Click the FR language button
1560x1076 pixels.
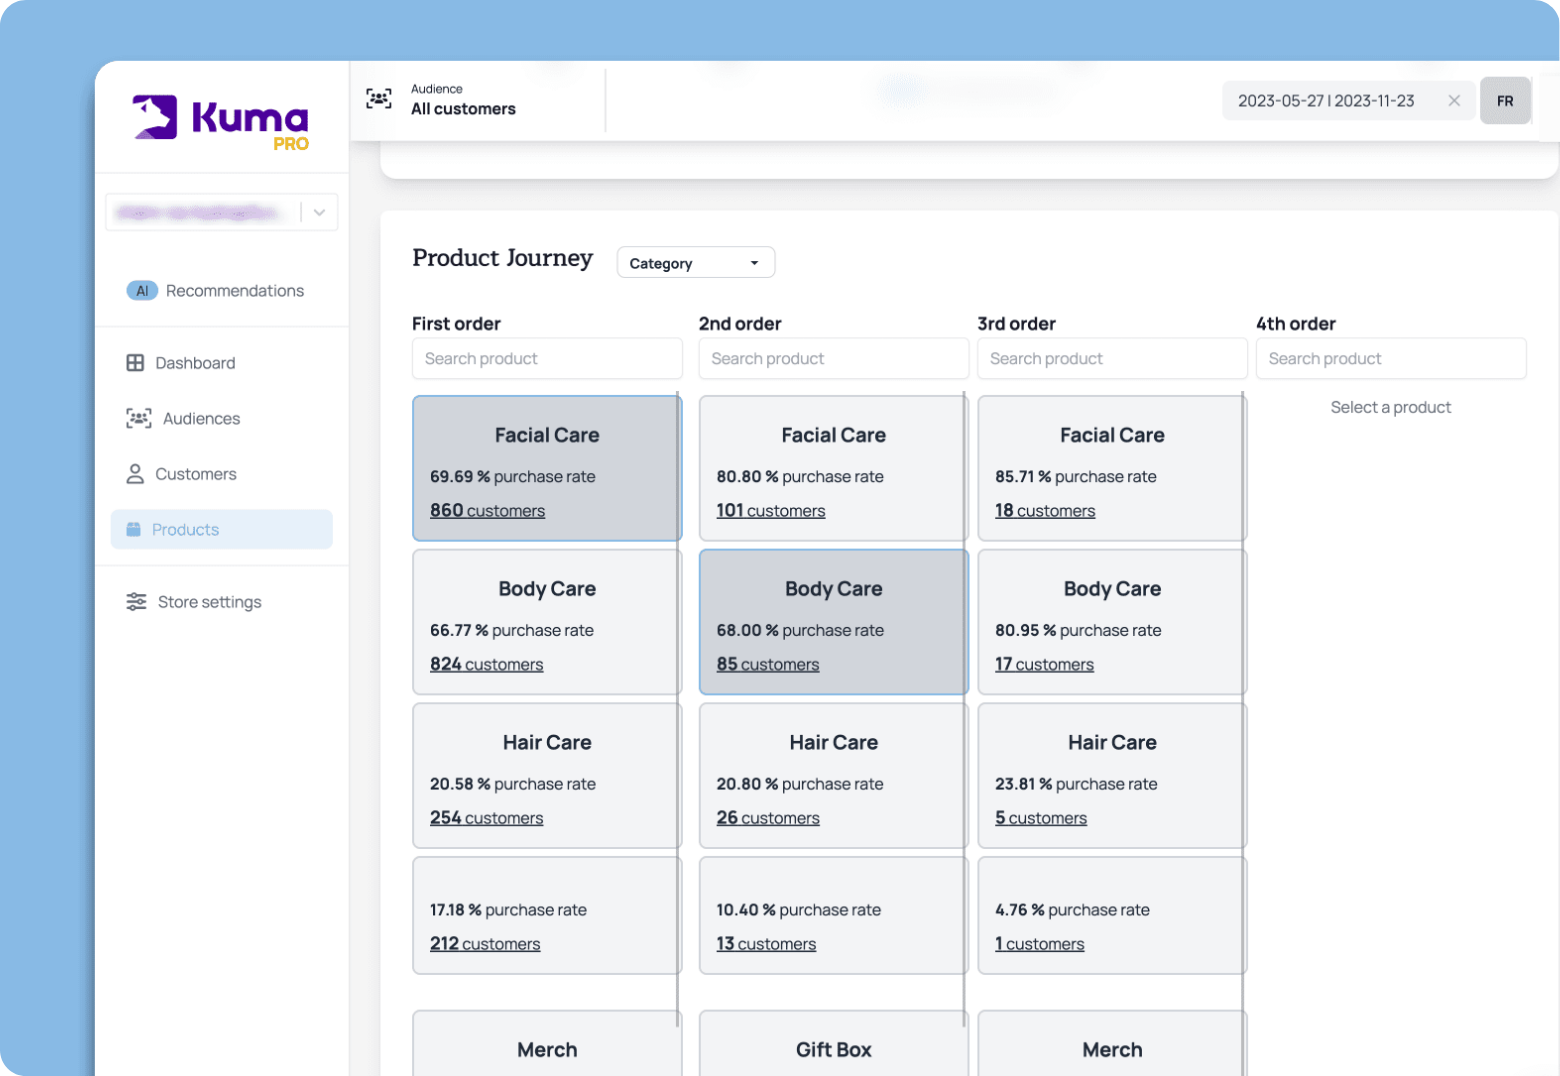click(x=1505, y=100)
